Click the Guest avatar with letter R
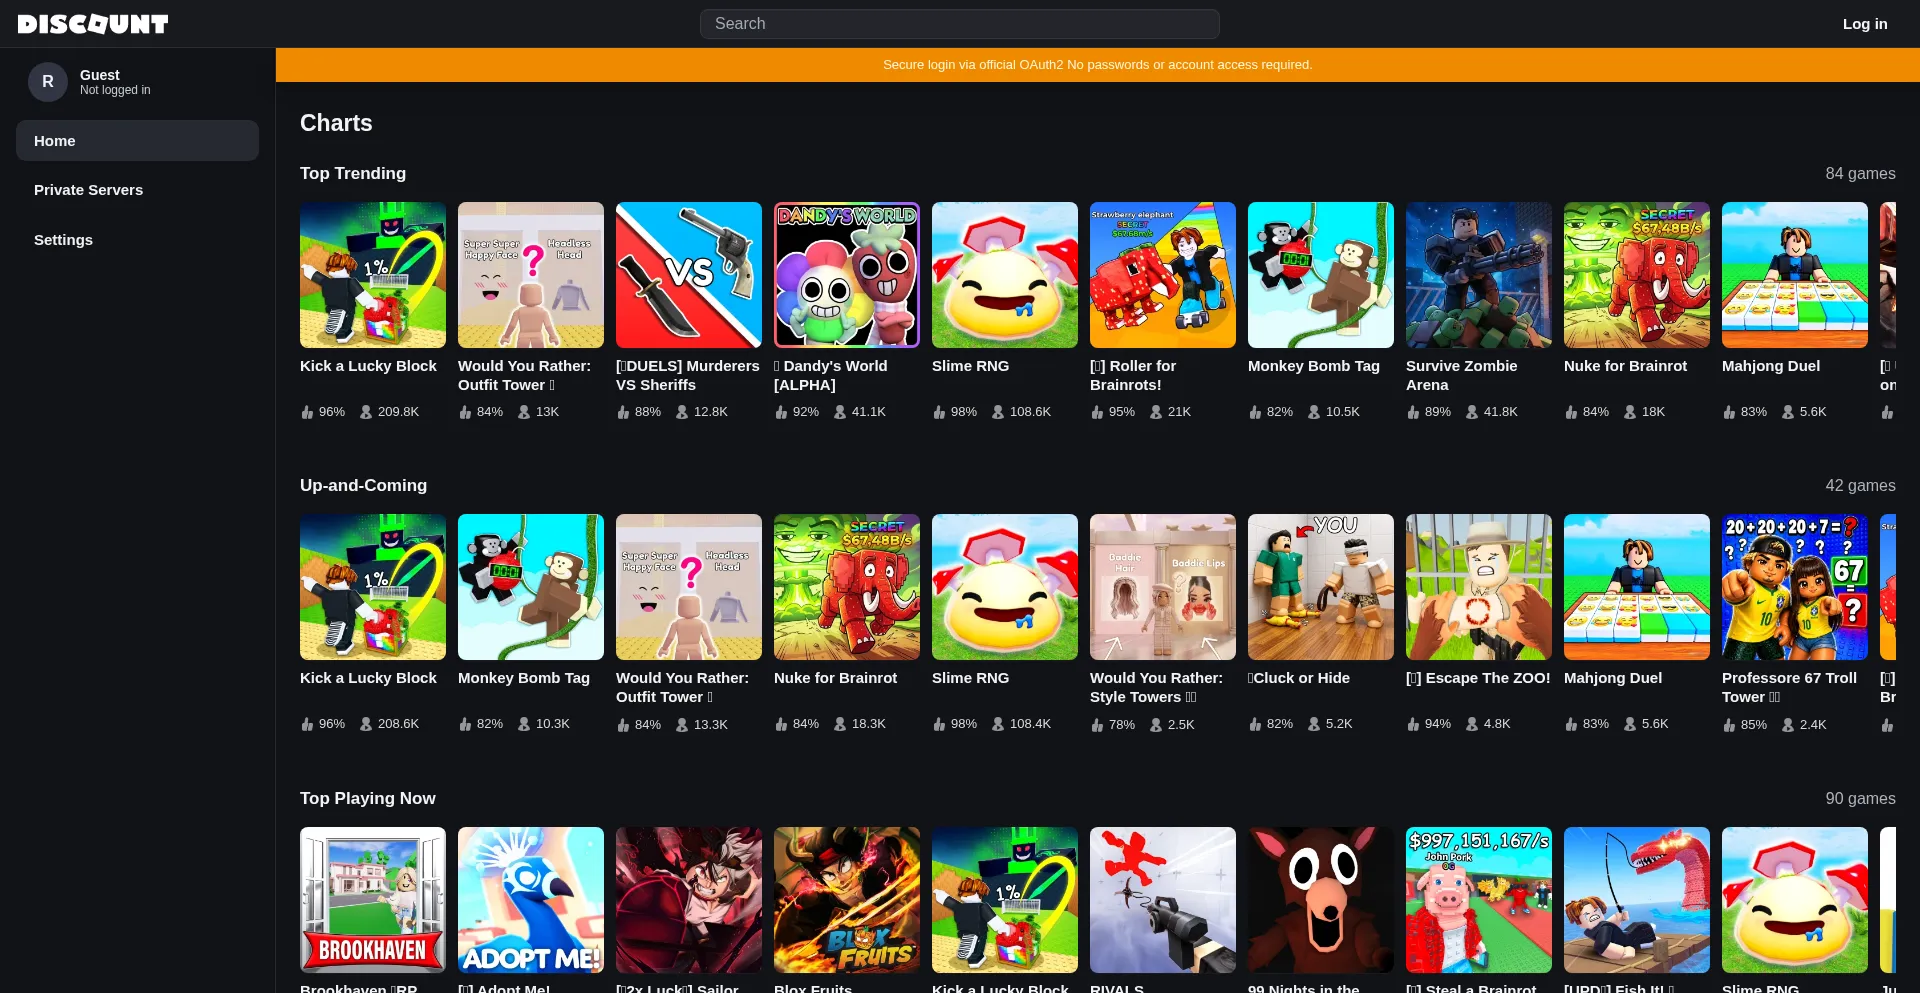1920x993 pixels. (48, 82)
